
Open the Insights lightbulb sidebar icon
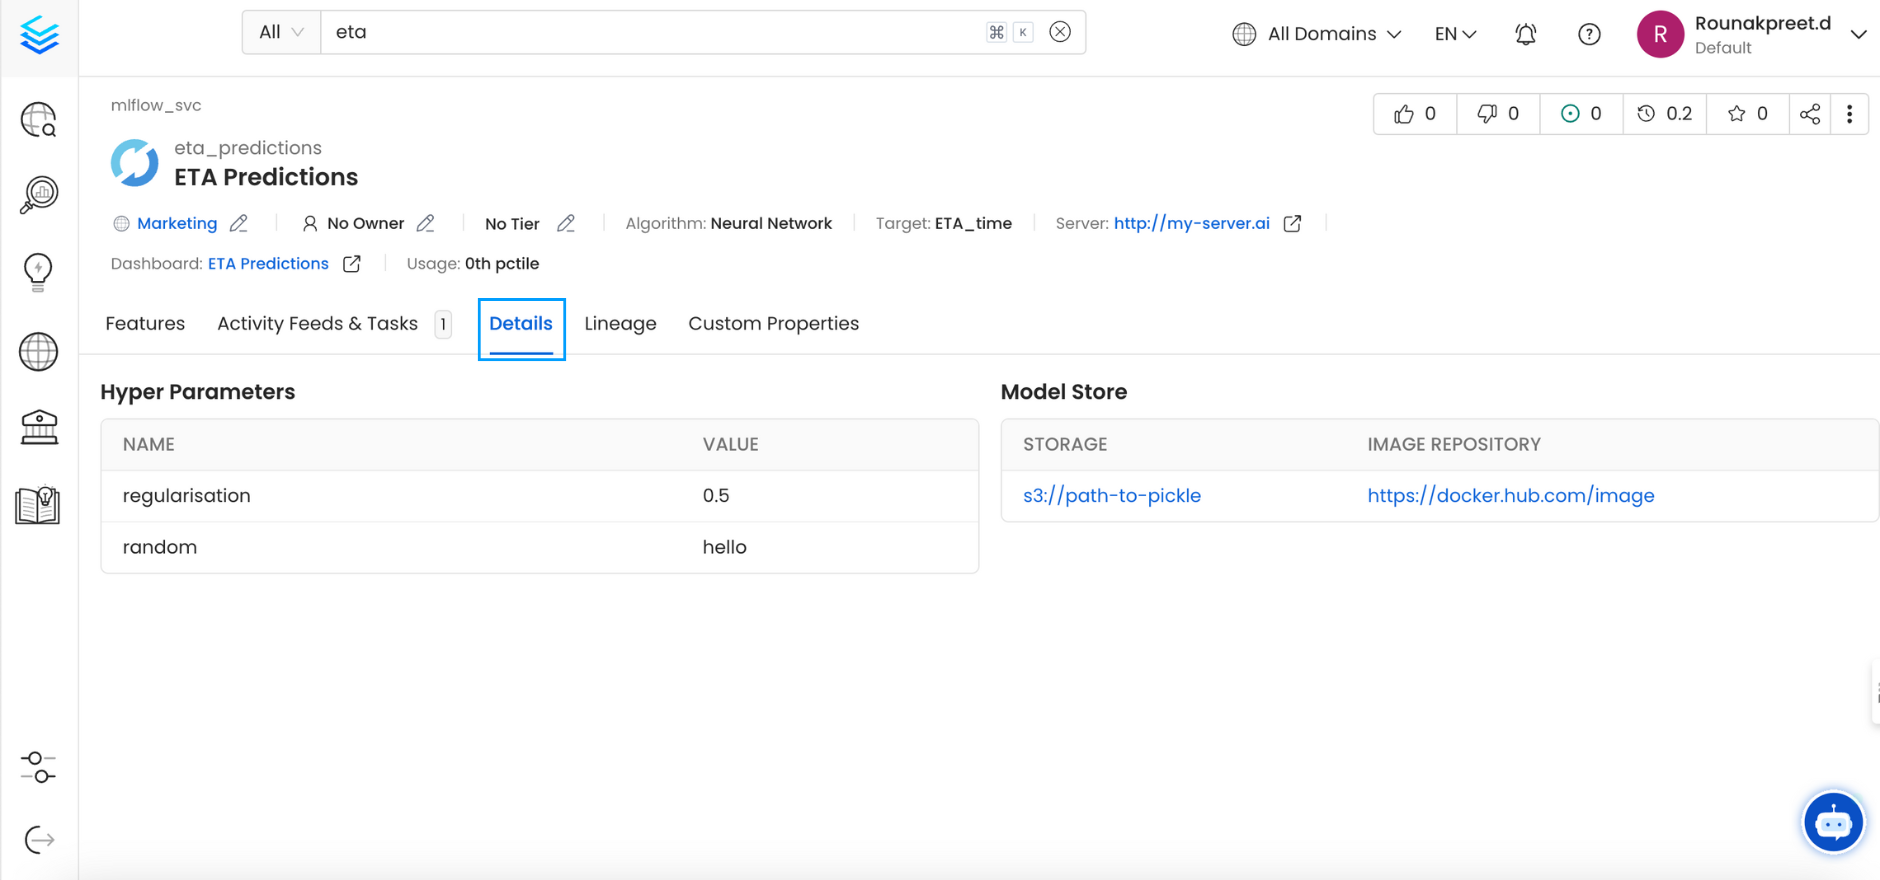(38, 271)
